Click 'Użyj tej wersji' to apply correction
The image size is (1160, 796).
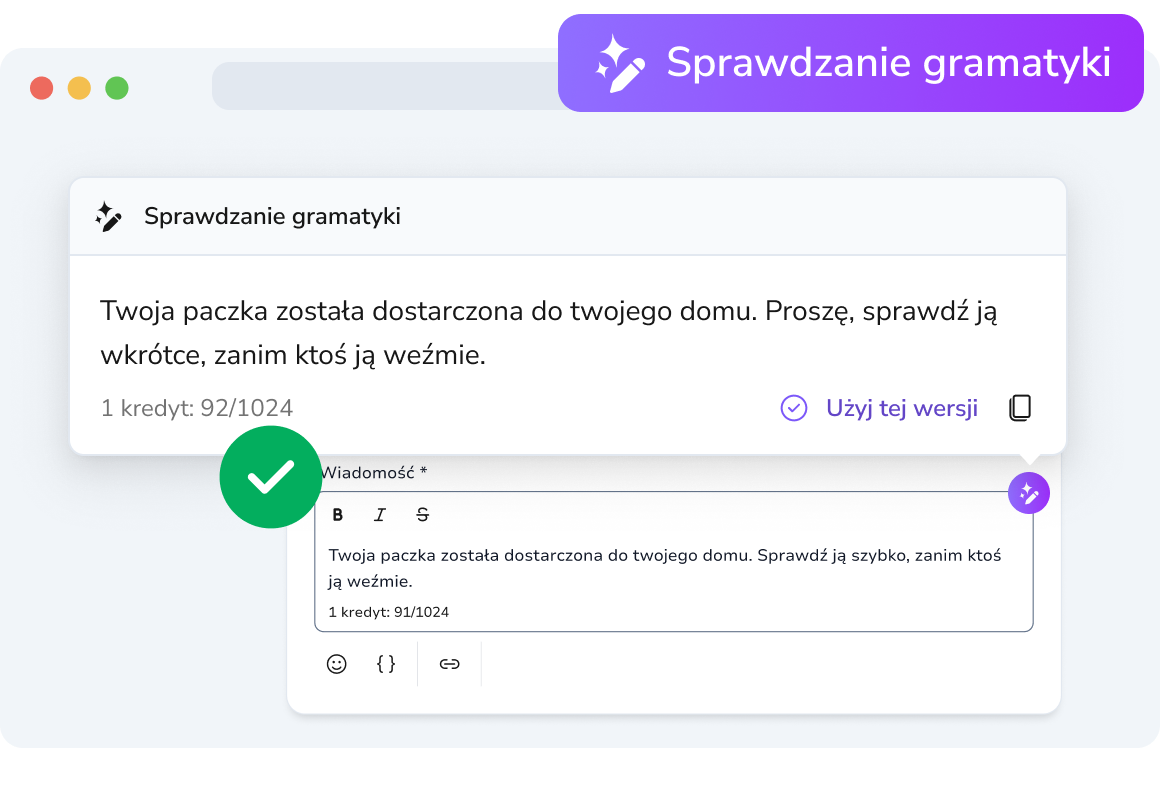(902, 408)
